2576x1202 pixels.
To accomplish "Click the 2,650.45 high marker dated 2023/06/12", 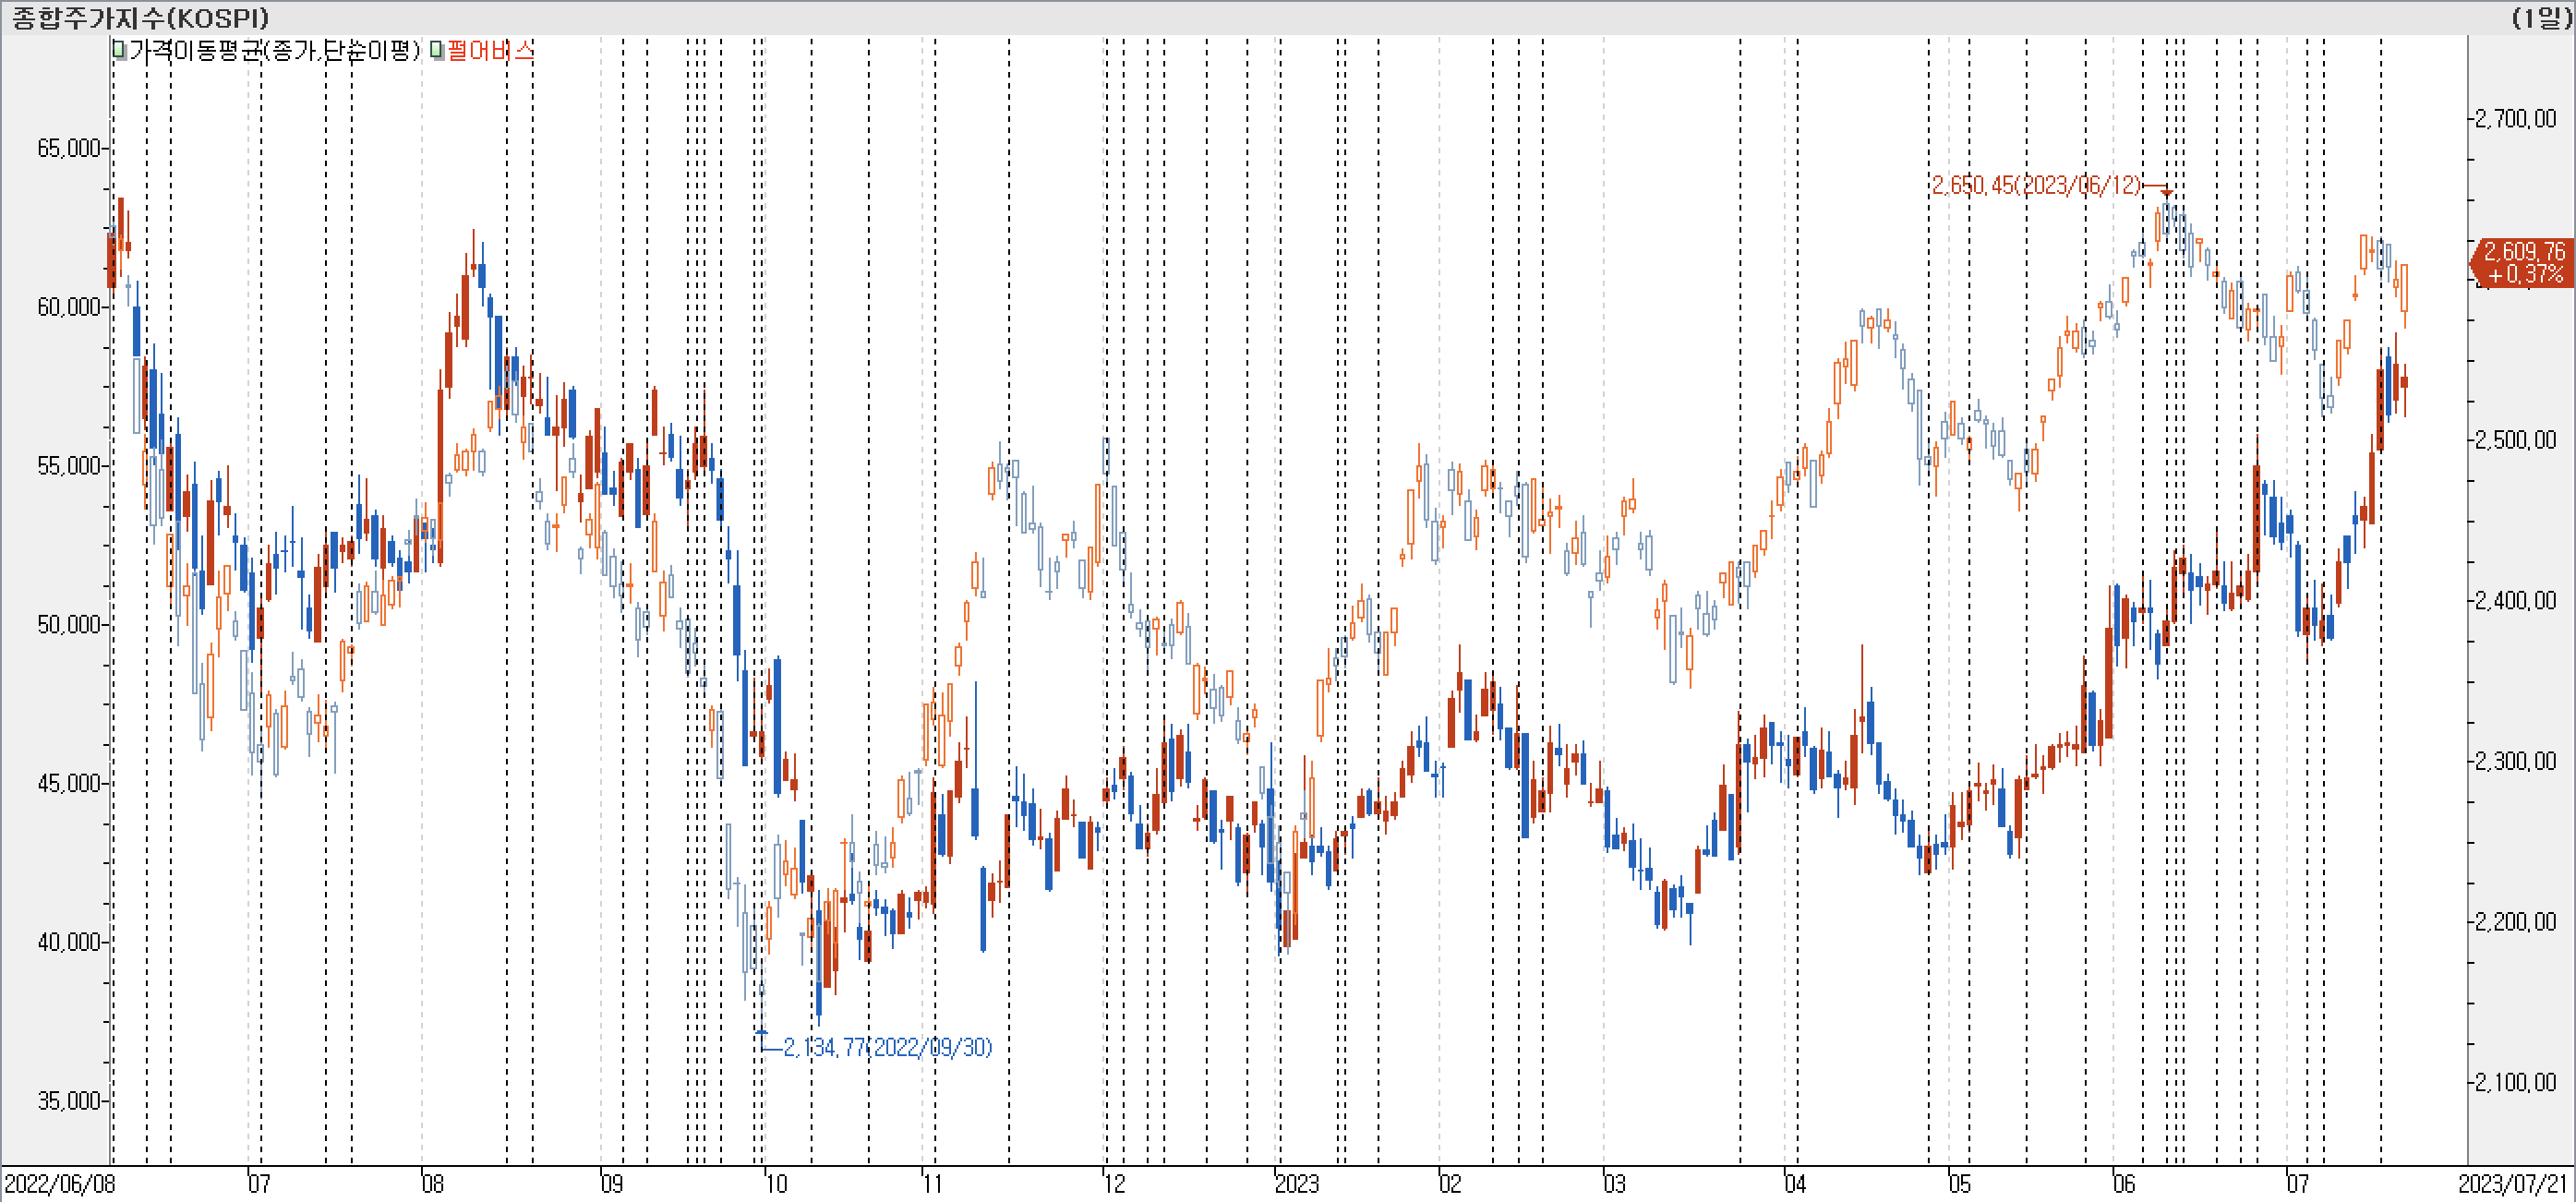I will click(x=2035, y=185).
